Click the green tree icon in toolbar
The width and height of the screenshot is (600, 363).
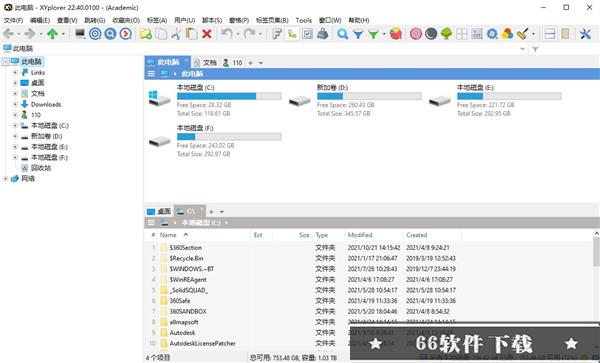[x=446, y=34]
